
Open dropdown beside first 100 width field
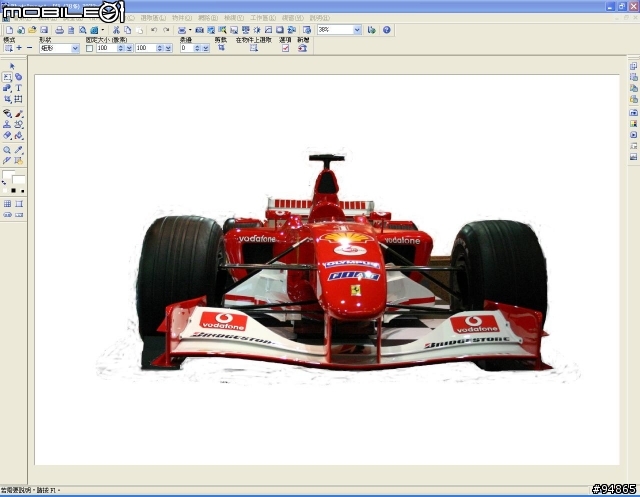click(129, 48)
